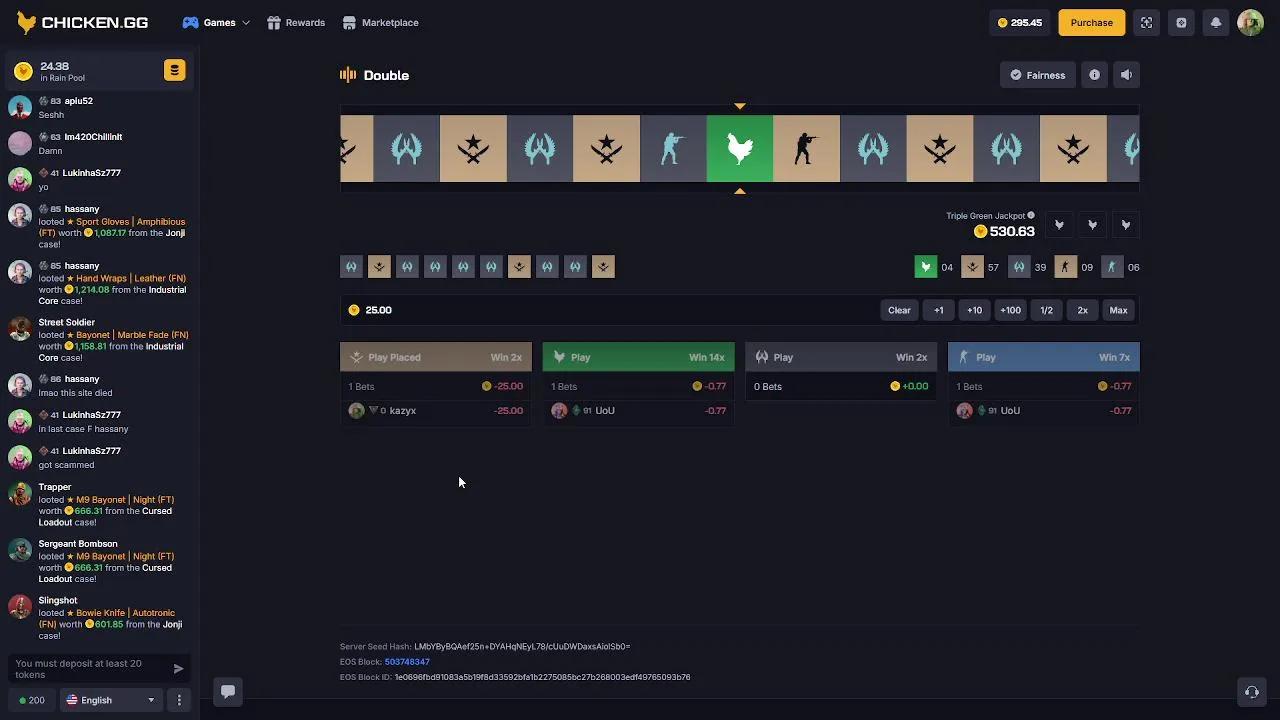Image resolution: width=1280 pixels, height=720 pixels.
Task: Click the green chicken stat icon showing 04
Action: pos(925,267)
